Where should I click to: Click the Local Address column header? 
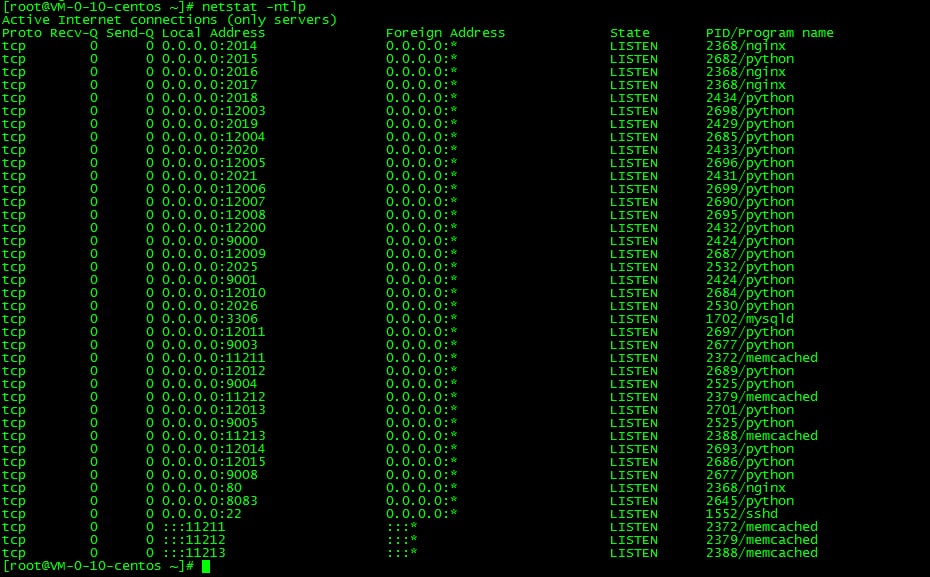click(214, 33)
